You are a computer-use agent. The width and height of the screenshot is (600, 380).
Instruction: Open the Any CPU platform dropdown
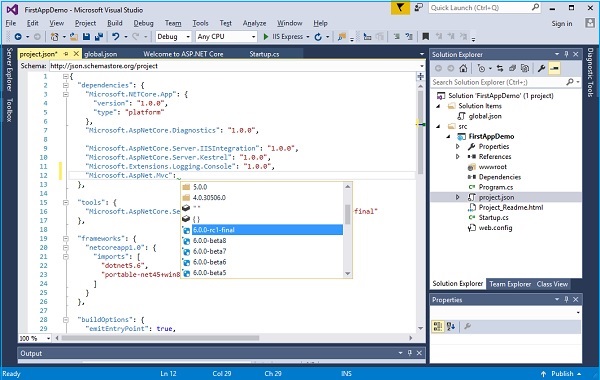[226, 37]
